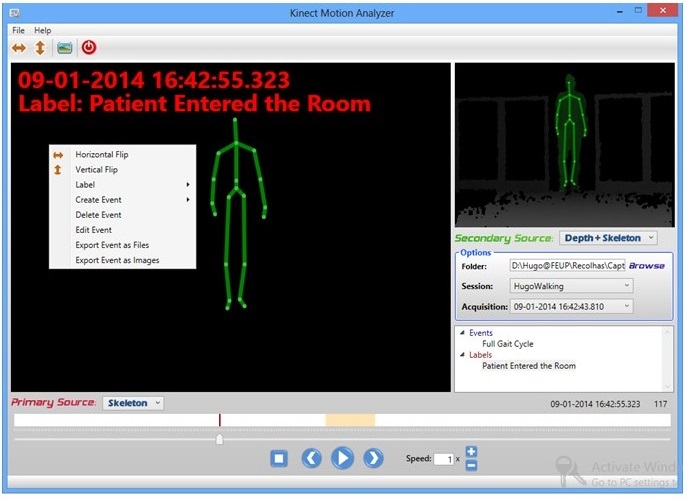Click the red label marker on timeline
The height and width of the screenshot is (500, 692).
click(x=219, y=420)
